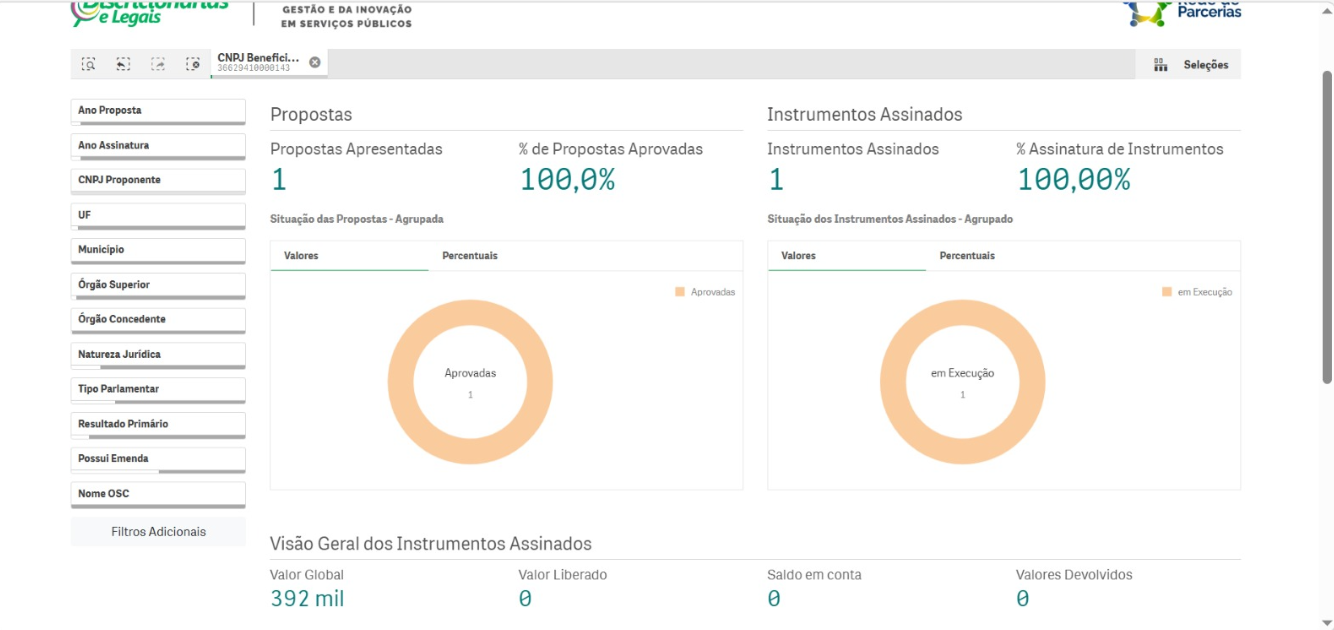1334x630 pixels.
Task: Click the Filtros Adicionais button
Action: click(158, 532)
